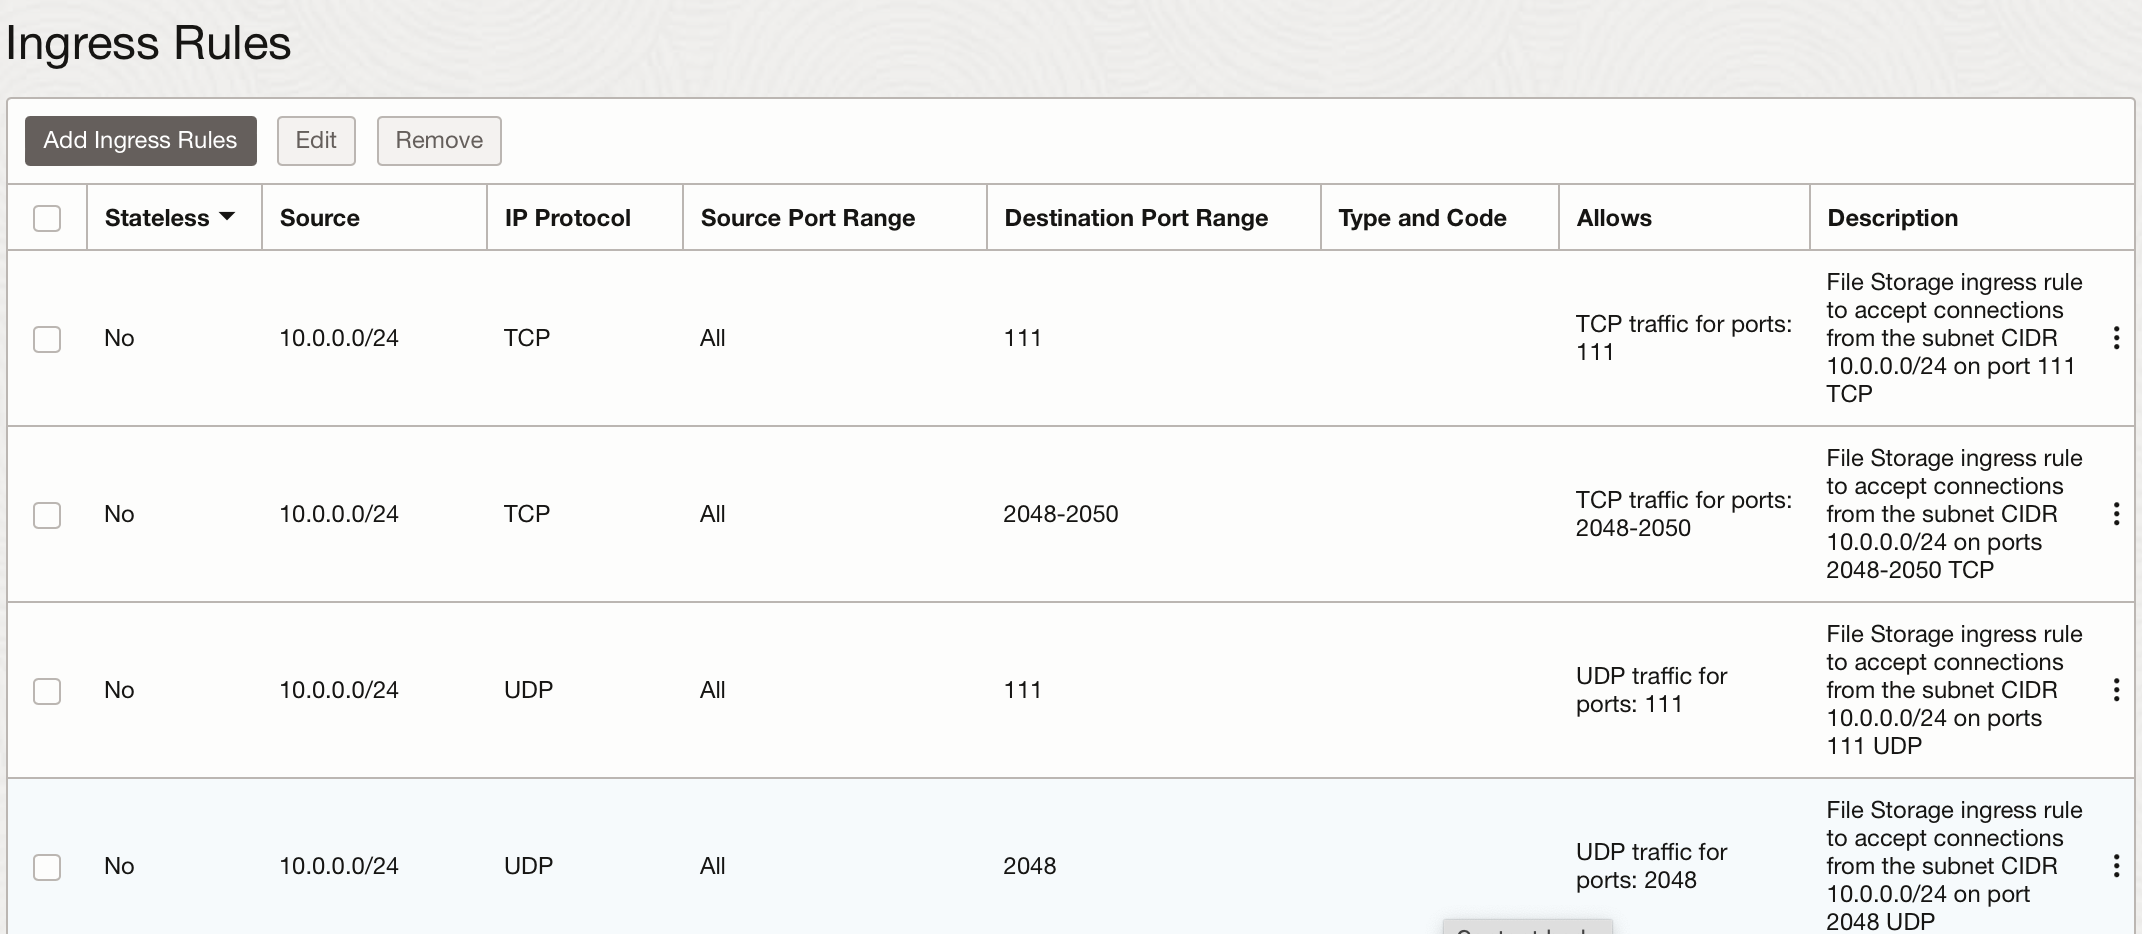Open the action menu for the UDP port 111 rule

2117,690
